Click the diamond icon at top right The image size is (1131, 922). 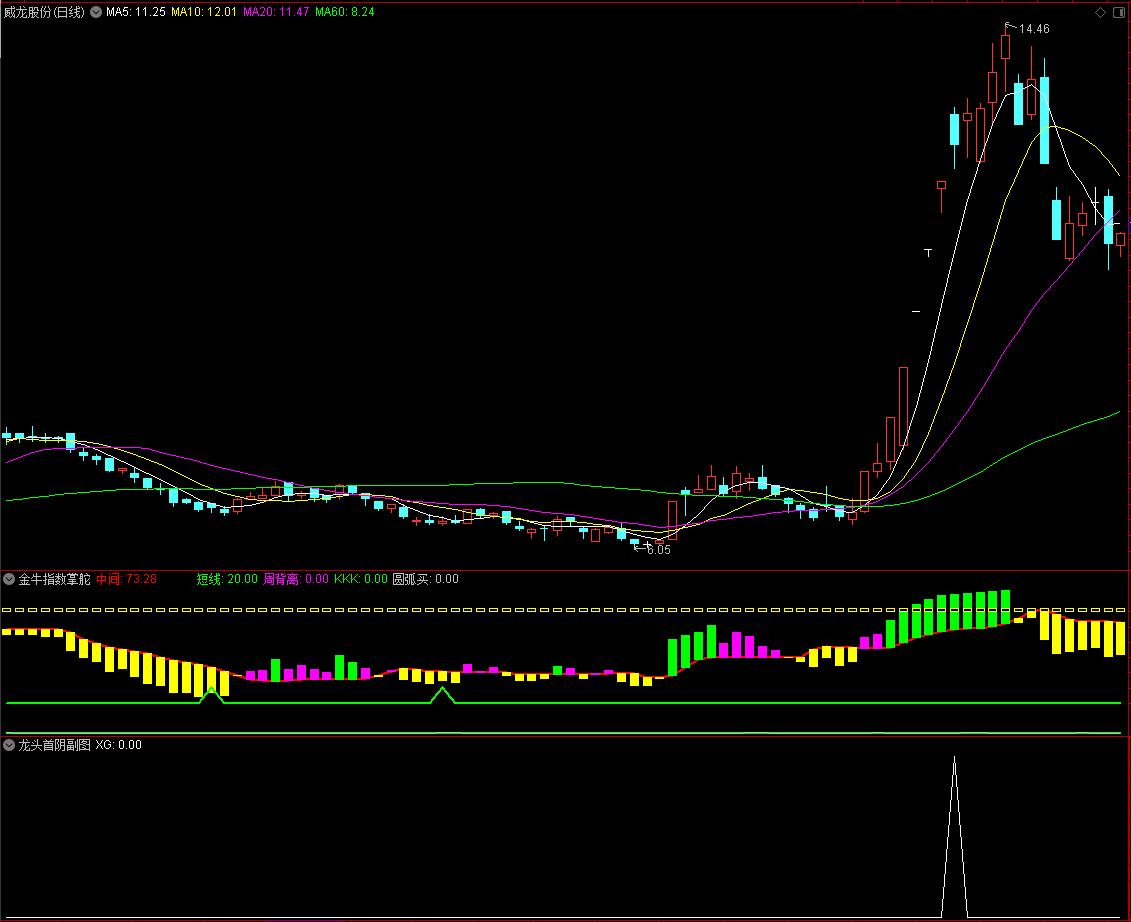coord(1101,12)
